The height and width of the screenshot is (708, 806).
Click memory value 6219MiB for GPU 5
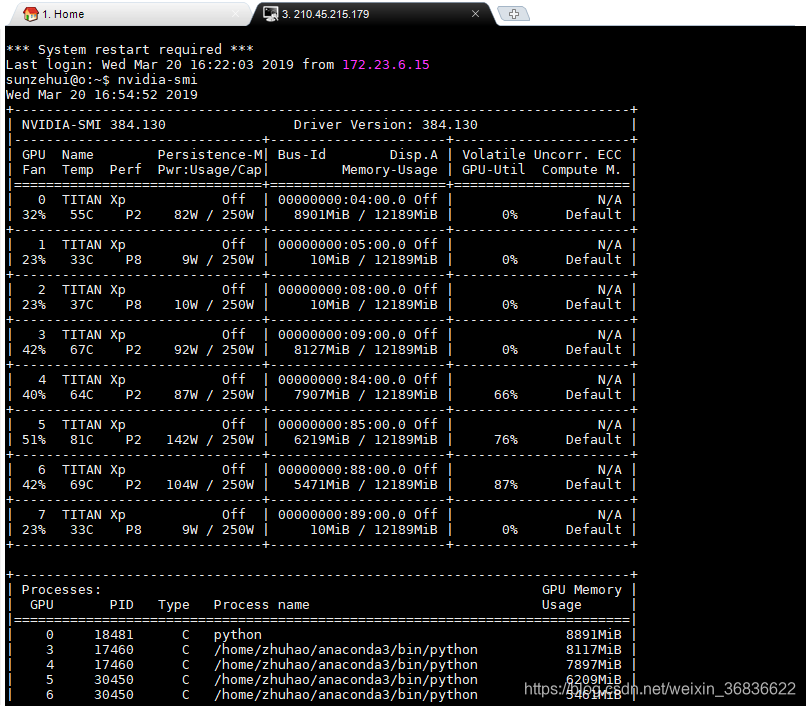point(322,440)
